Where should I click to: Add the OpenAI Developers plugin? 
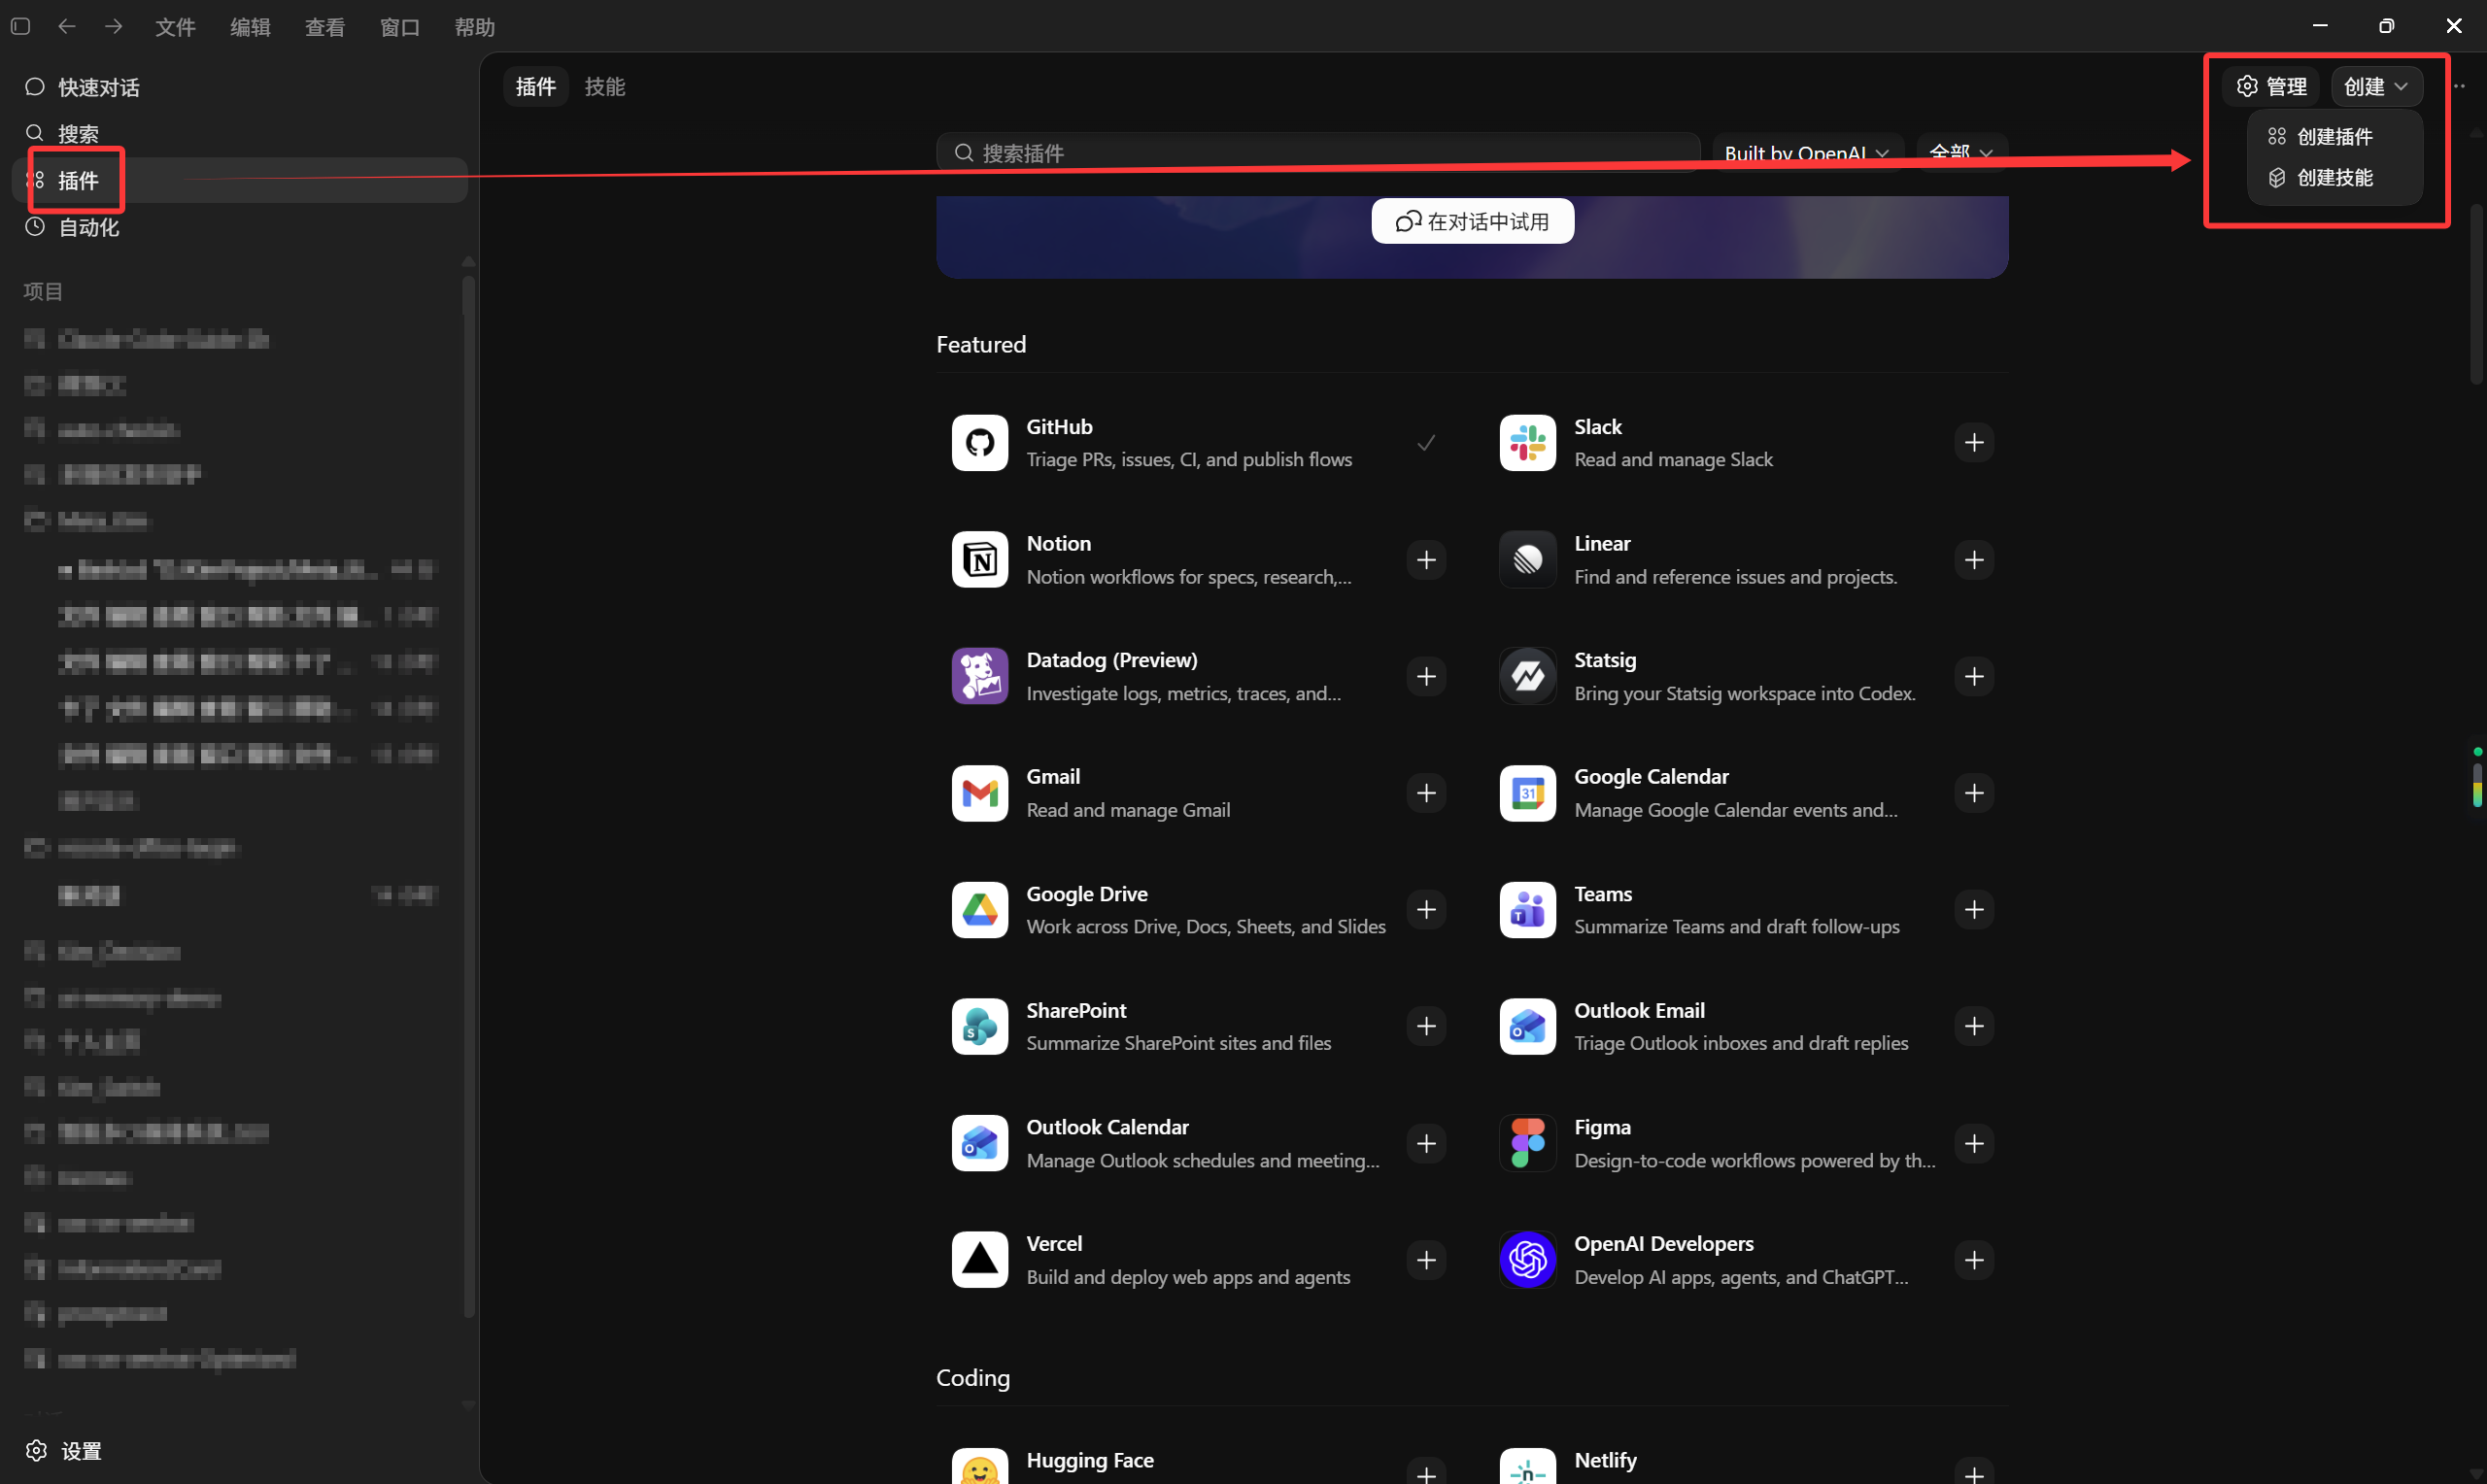(1974, 1261)
